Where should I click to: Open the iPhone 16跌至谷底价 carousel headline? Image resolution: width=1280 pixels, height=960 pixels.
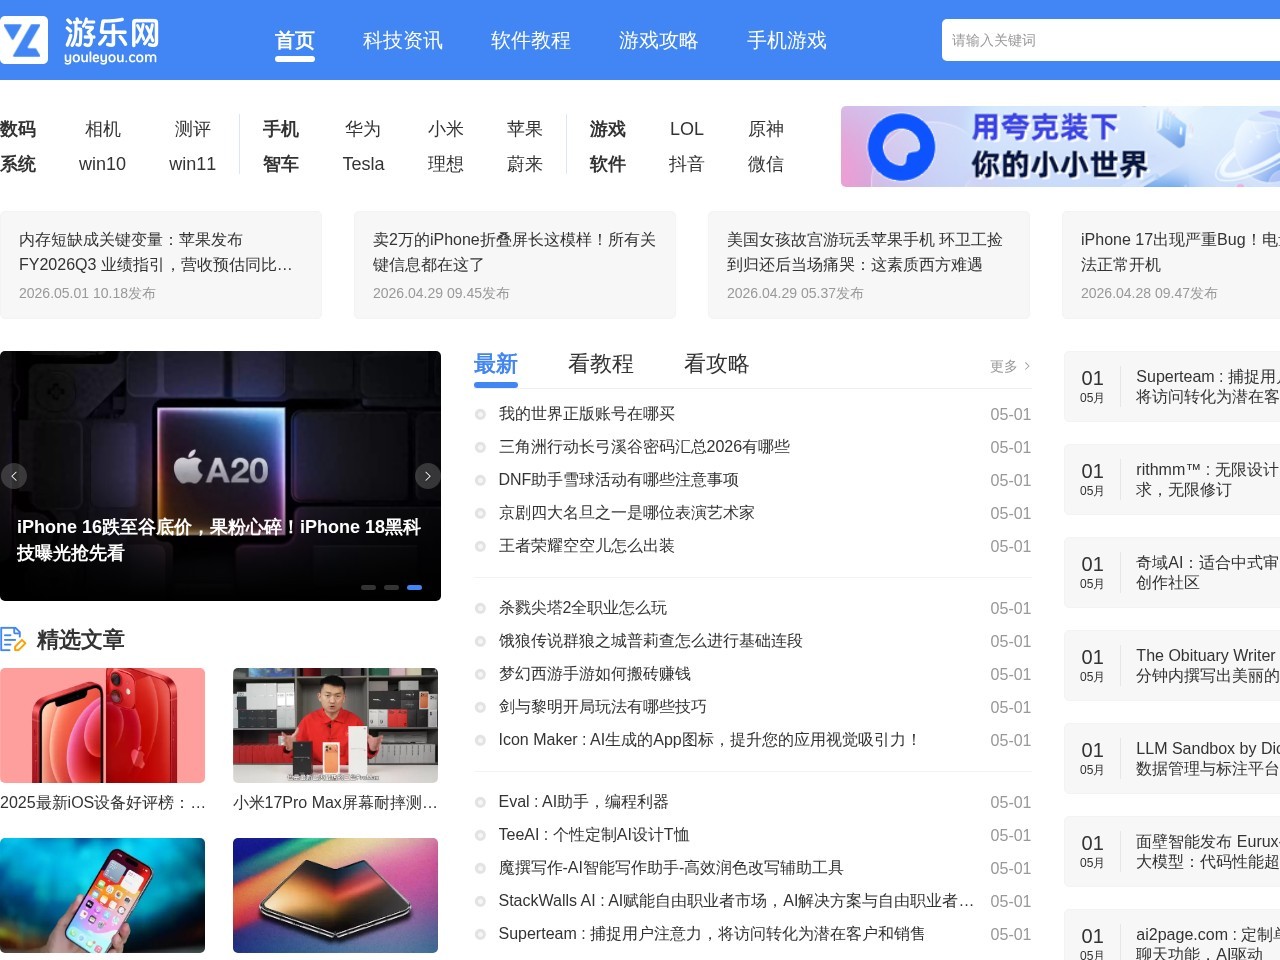point(219,540)
